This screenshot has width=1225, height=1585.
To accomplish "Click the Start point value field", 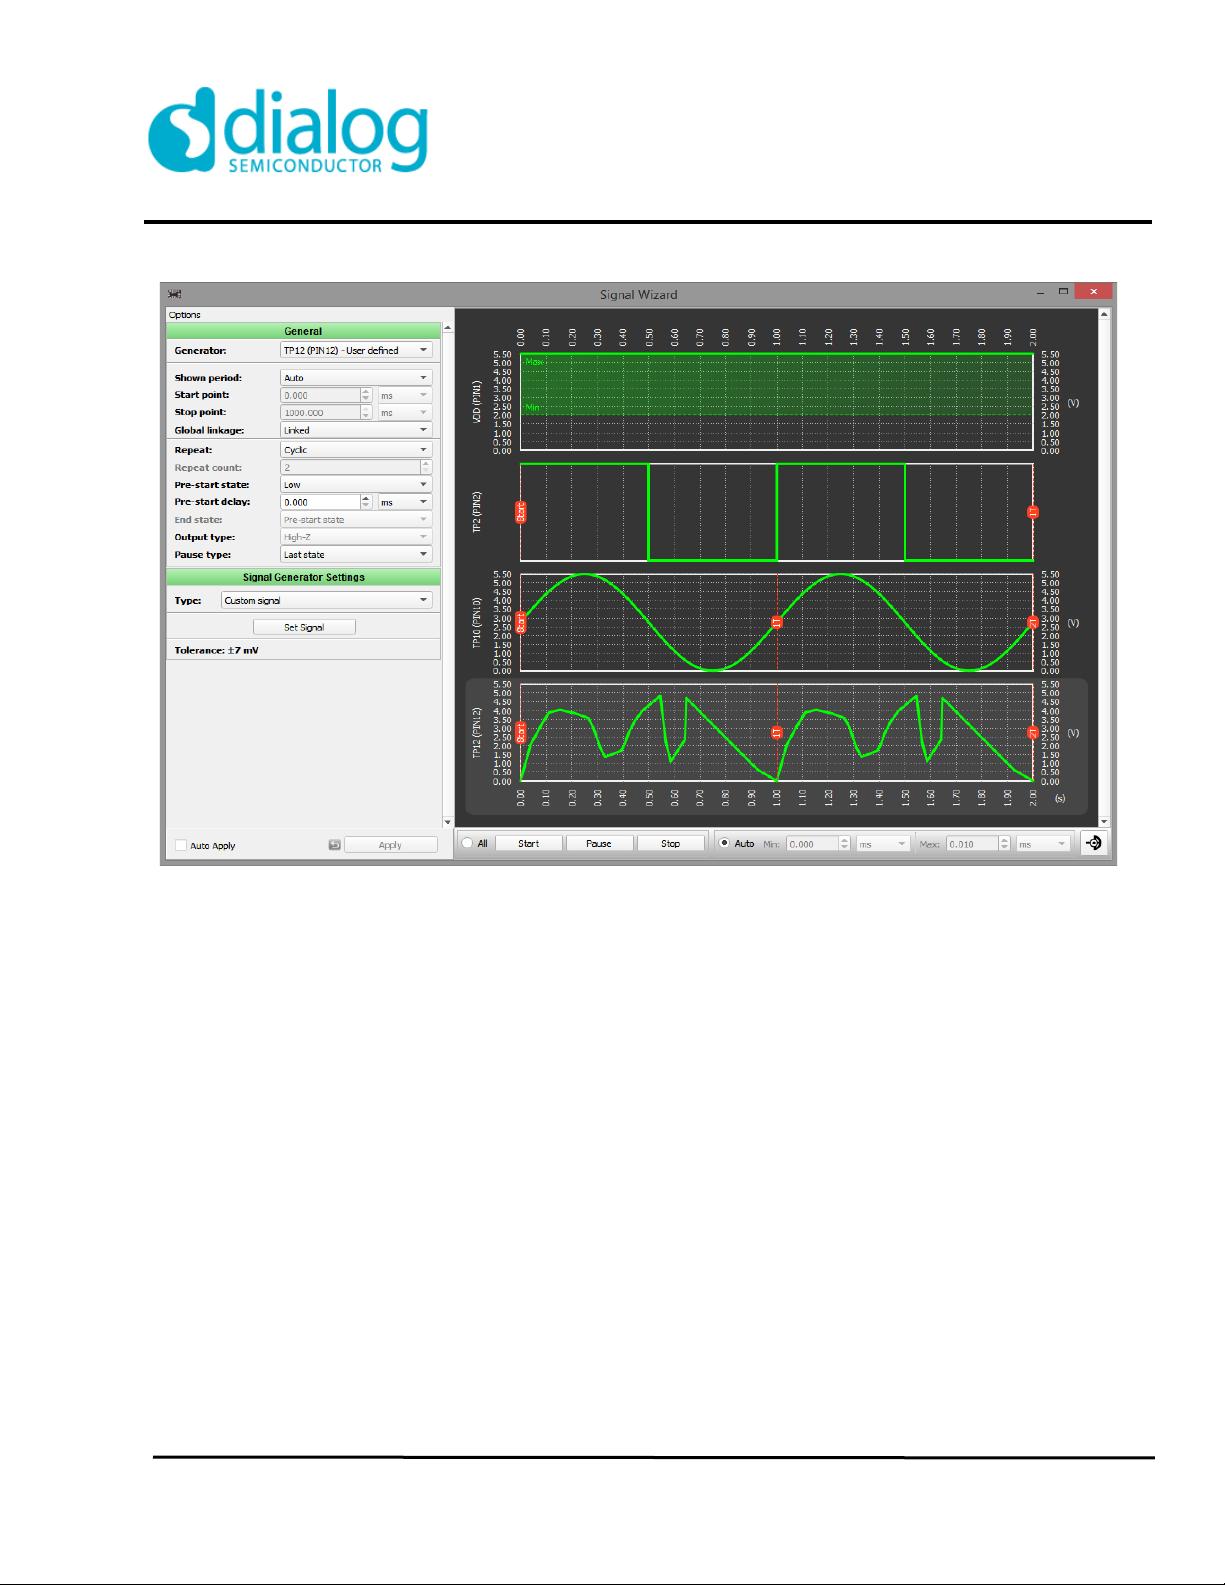I will click(320, 395).
